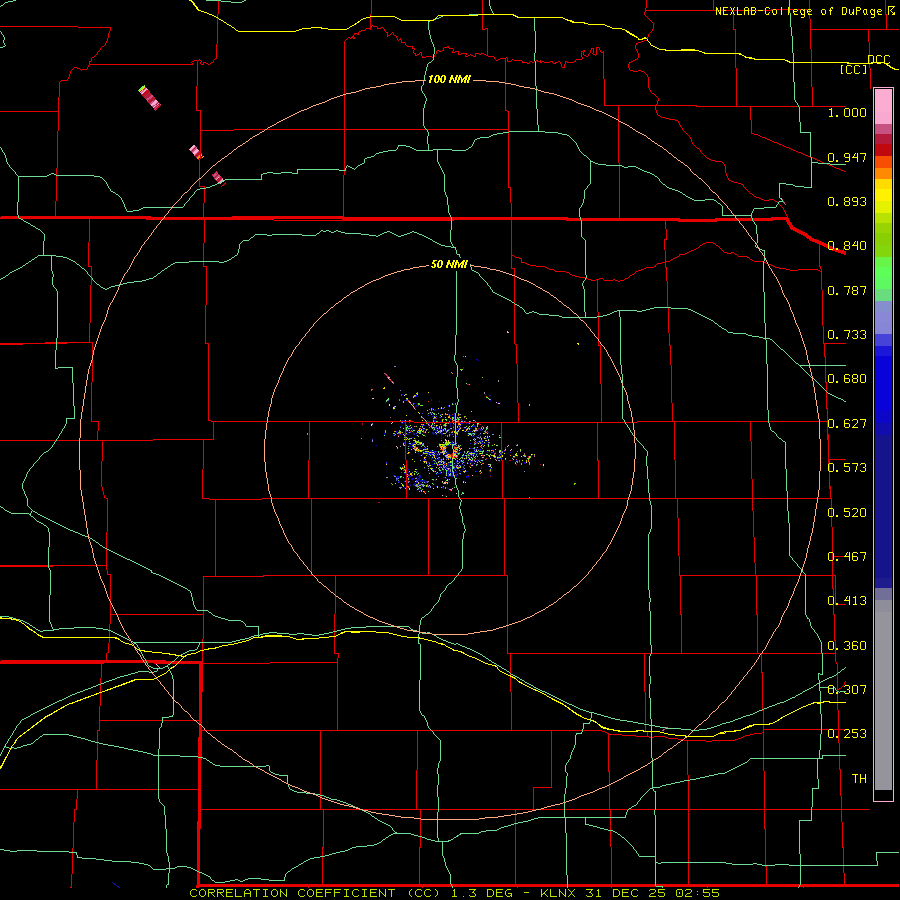Click the 0.733 scale value
The height and width of the screenshot is (900, 900).
[847, 335]
